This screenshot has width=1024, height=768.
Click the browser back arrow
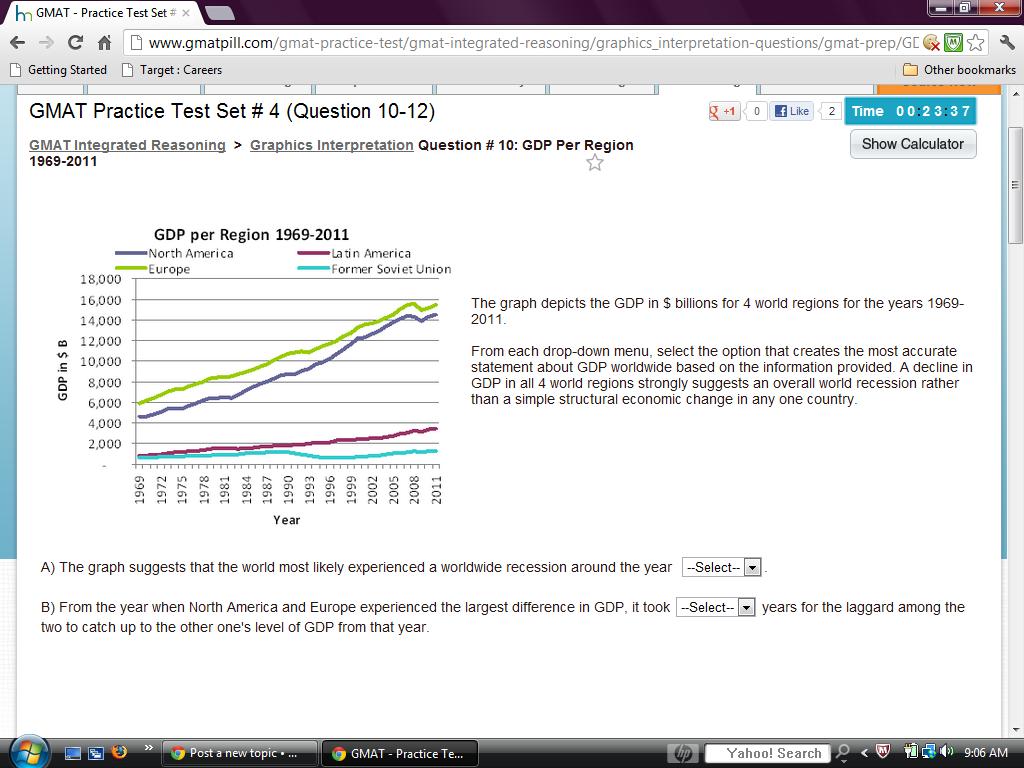[x=17, y=42]
